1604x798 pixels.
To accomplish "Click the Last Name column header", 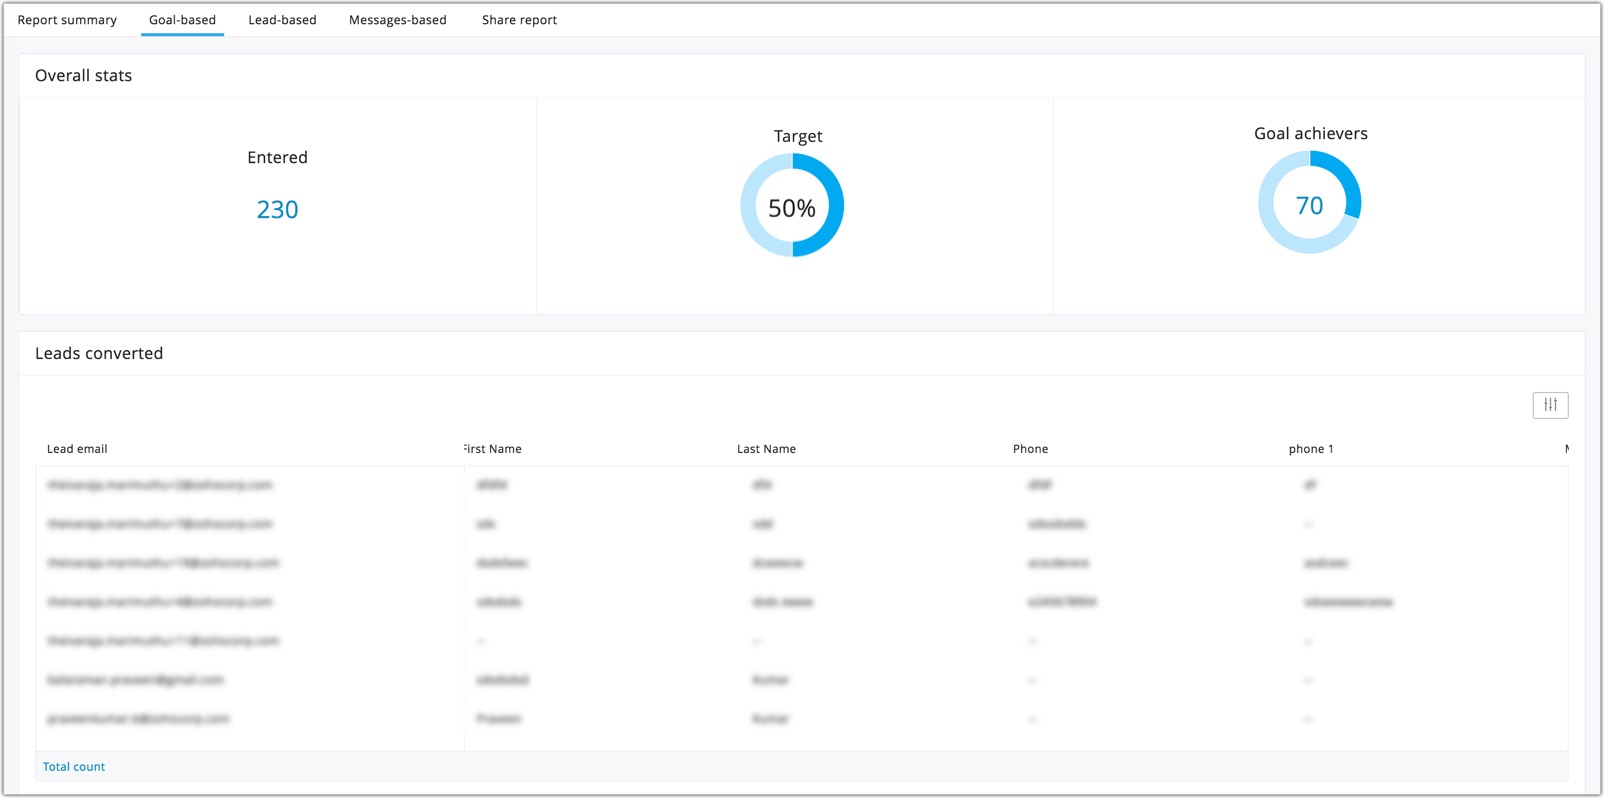I will pyautogui.click(x=766, y=449).
